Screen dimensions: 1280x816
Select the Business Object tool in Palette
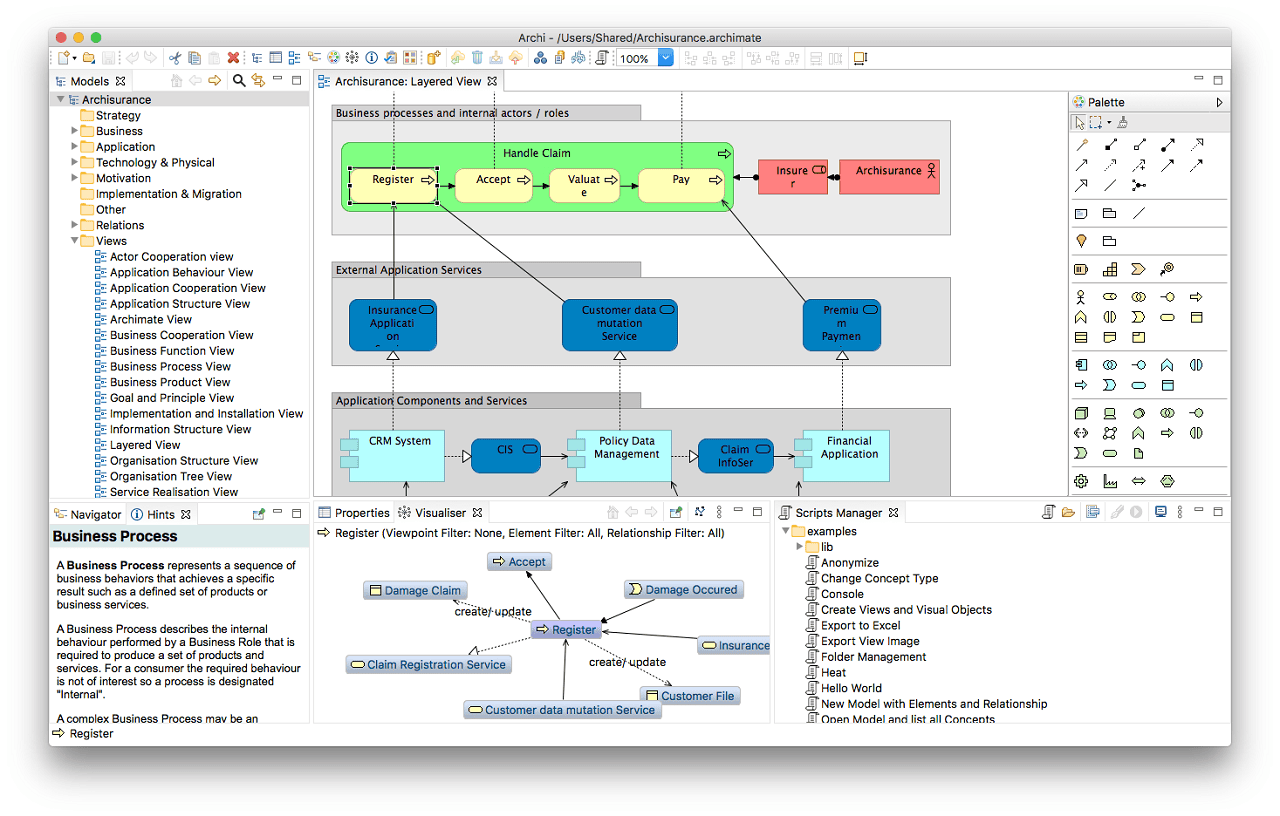pyautogui.click(x=1196, y=317)
